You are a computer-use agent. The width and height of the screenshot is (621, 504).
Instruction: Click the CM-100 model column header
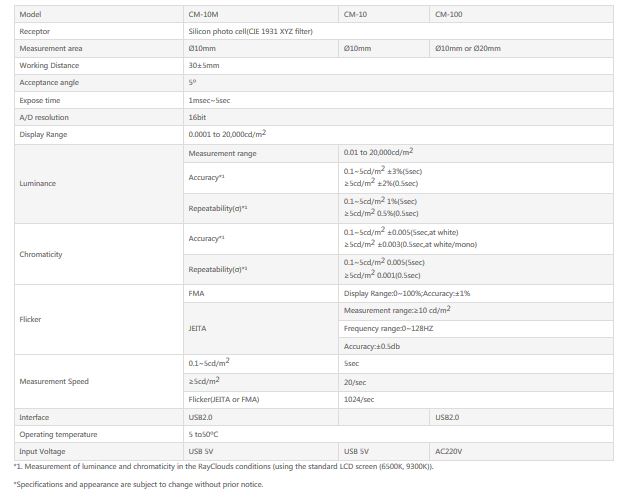449,14
